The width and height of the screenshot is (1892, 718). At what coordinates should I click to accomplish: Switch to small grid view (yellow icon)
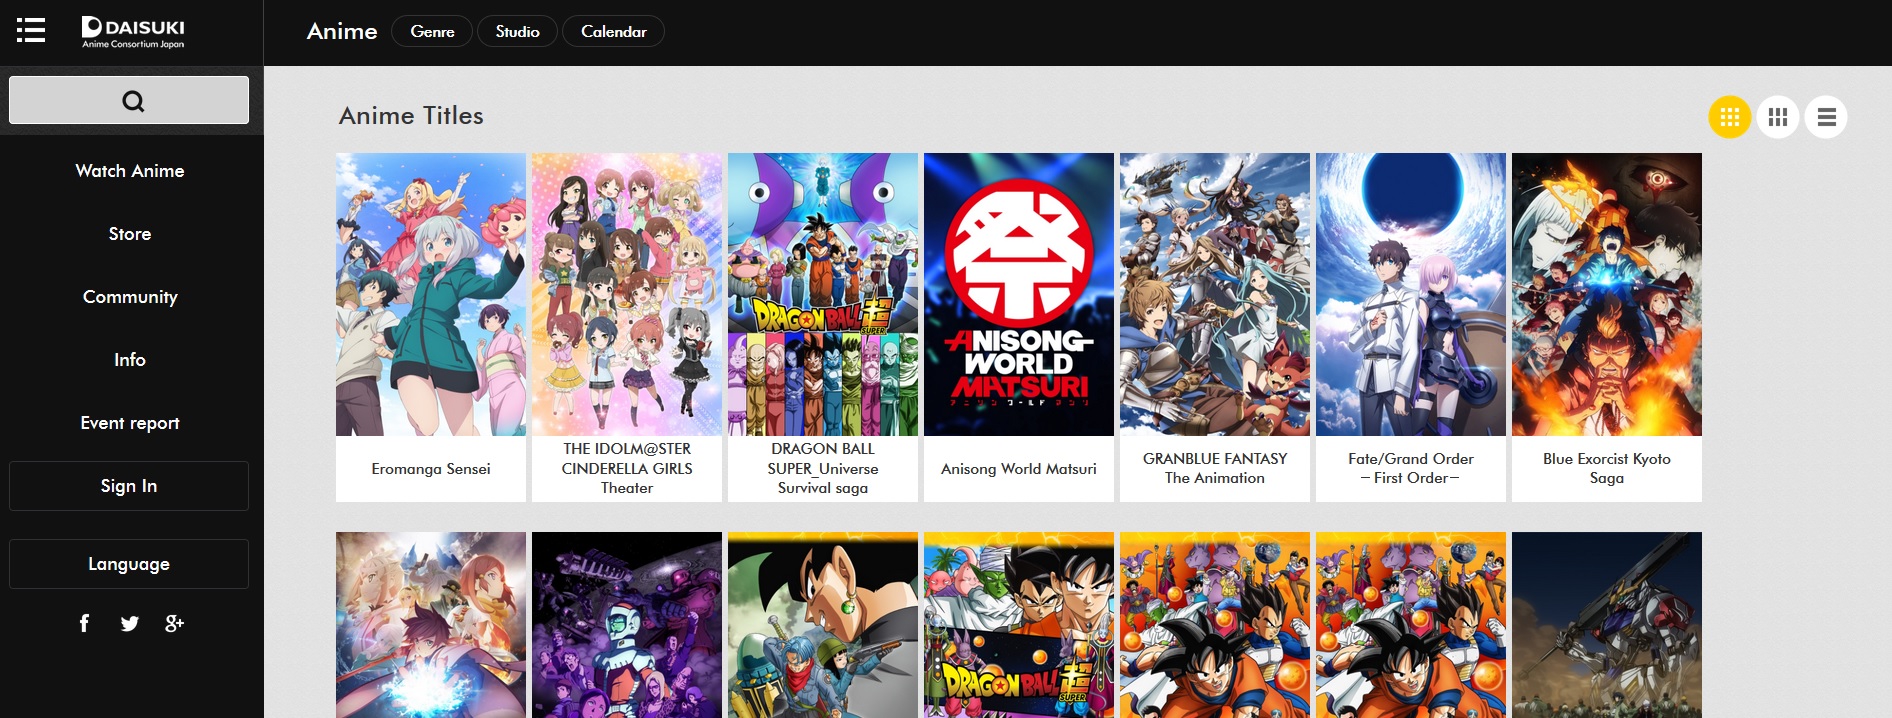pyautogui.click(x=1729, y=117)
